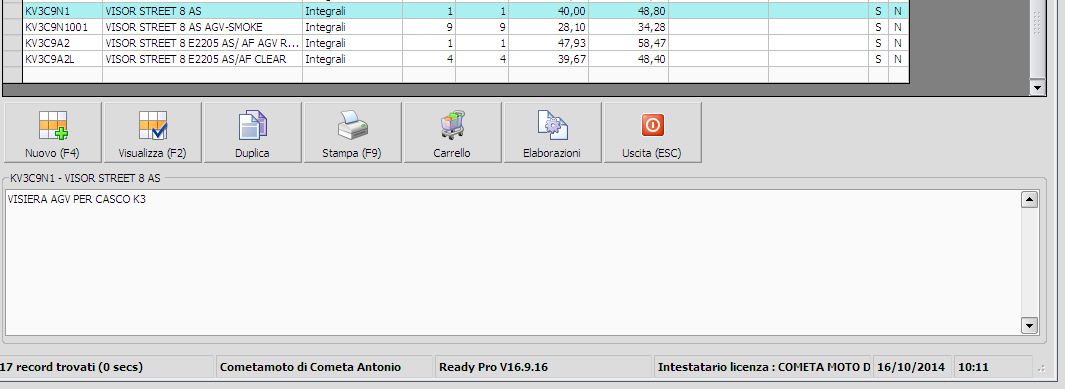Select the KV3C9N1001 code cell
1065x389 pixels.
pyautogui.click(x=62, y=27)
